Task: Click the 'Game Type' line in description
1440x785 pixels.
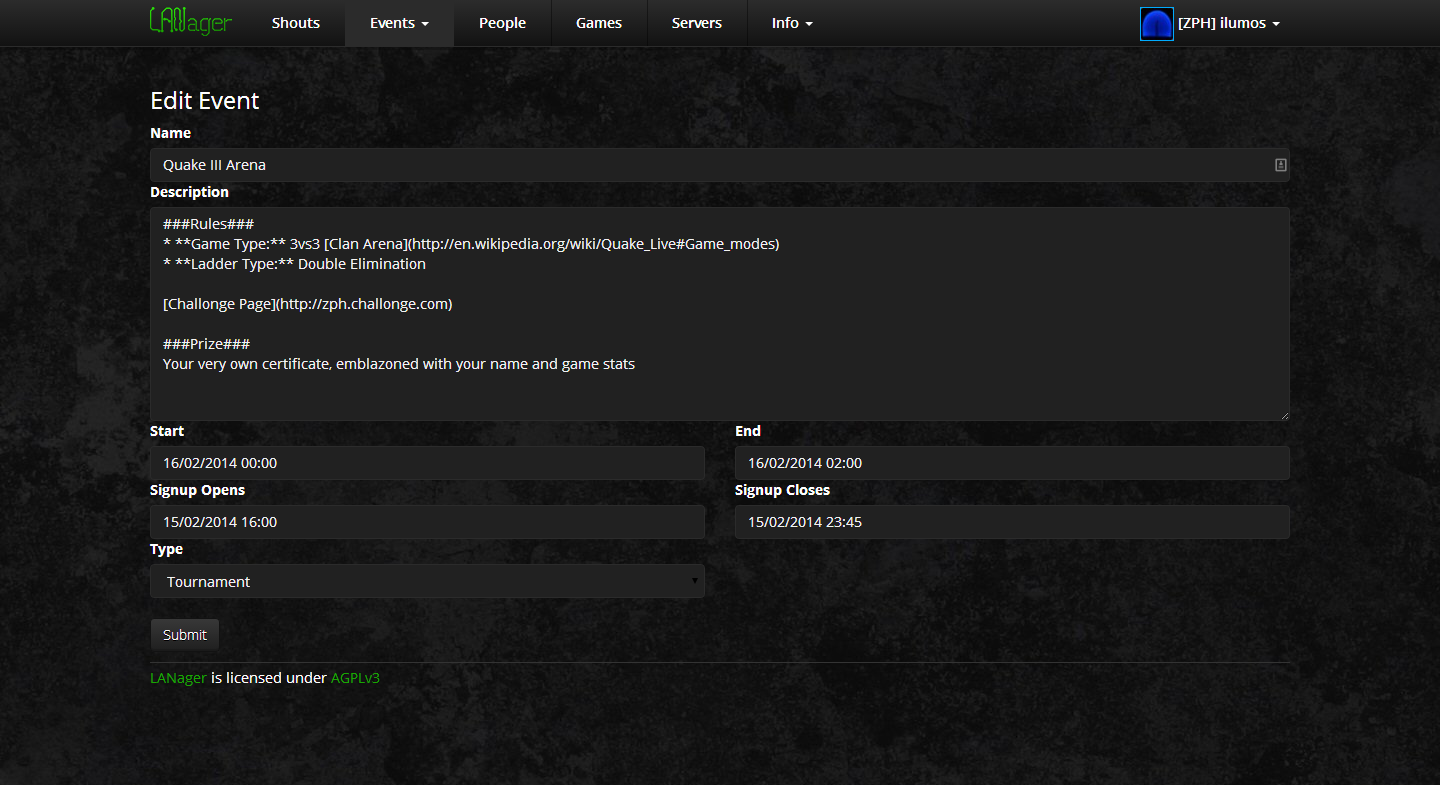Action: 471,244
